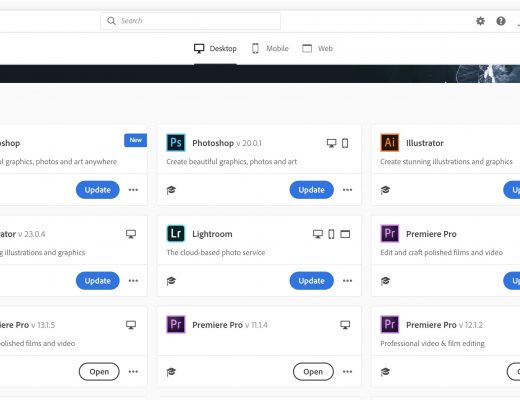The height and width of the screenshot is (400, 520).
Task: Click the mobile platform icon on Photoshop v 20.0.1 card
Action: [345, 143]
